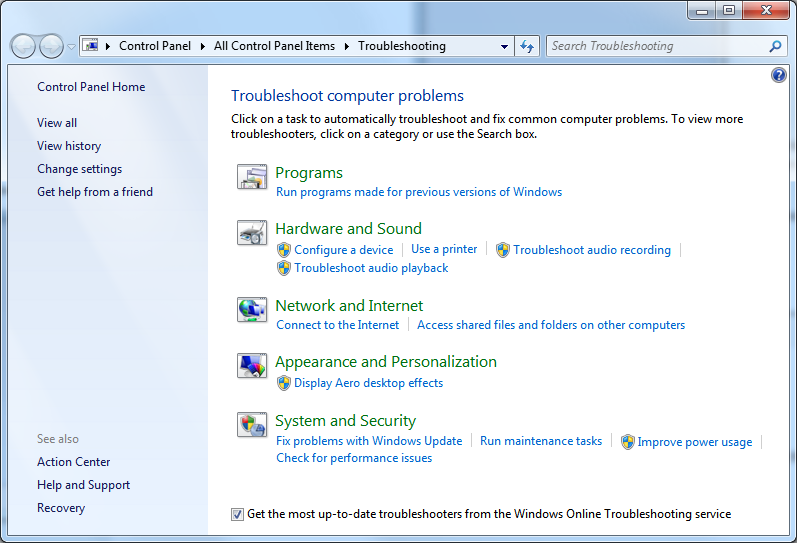Open Appearance and Personalization category icon
This screenshot has width=797, height=543.
pos(252,366)
